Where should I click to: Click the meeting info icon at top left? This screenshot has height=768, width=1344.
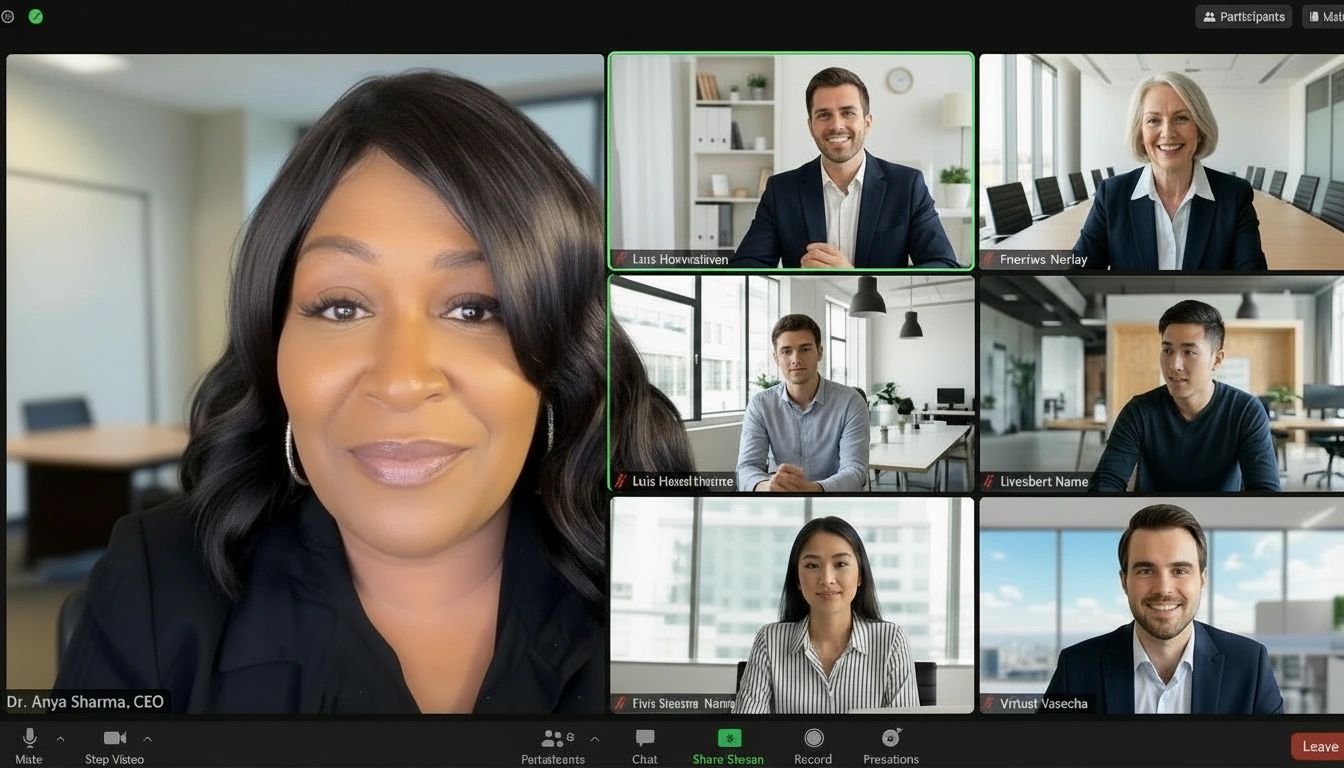click(9, 17)
